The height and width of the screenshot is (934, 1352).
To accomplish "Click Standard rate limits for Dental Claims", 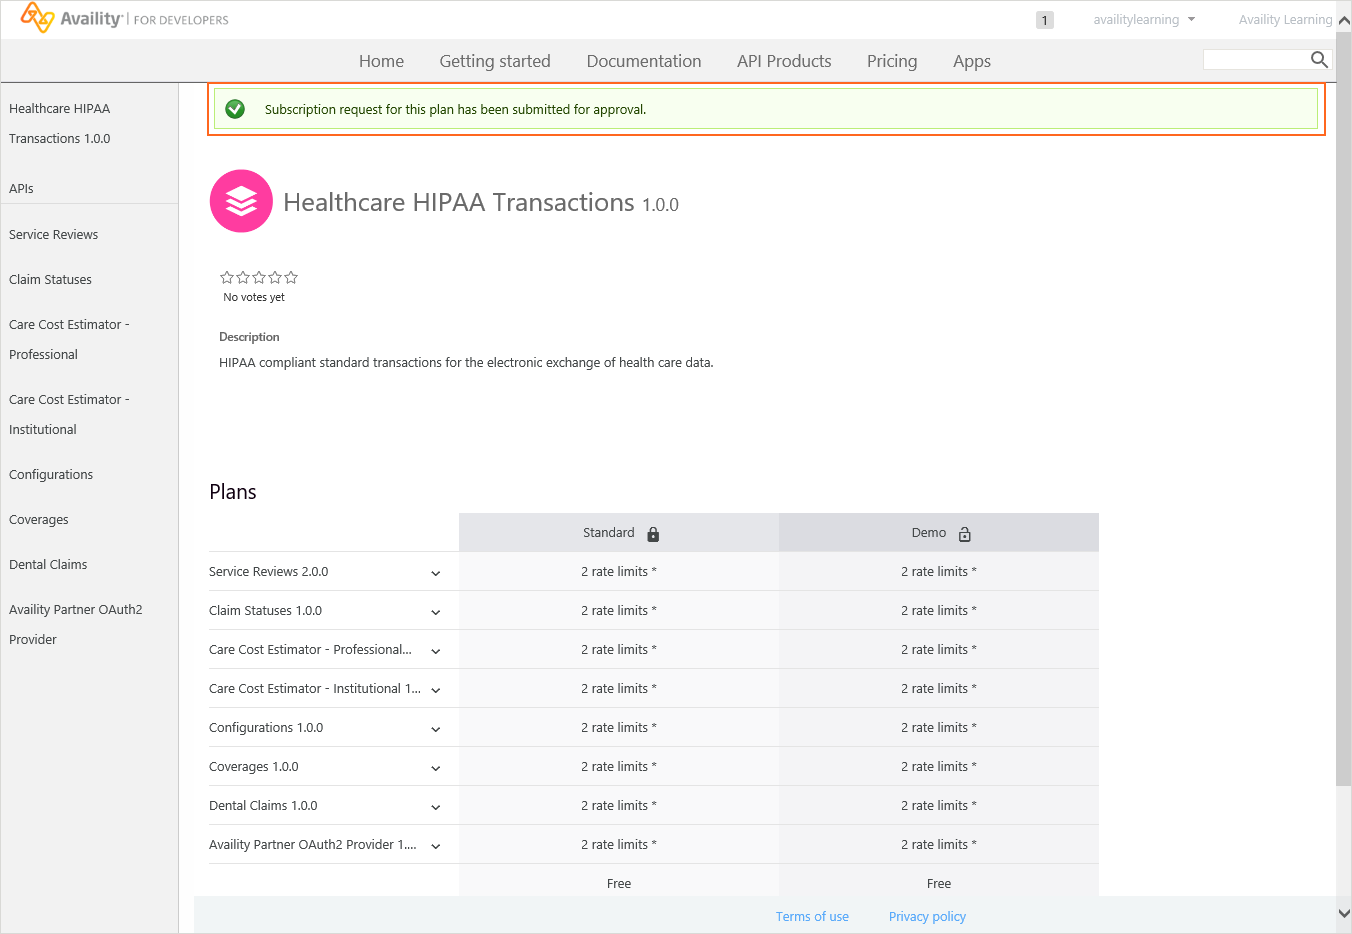I will (x=619, y=805).
